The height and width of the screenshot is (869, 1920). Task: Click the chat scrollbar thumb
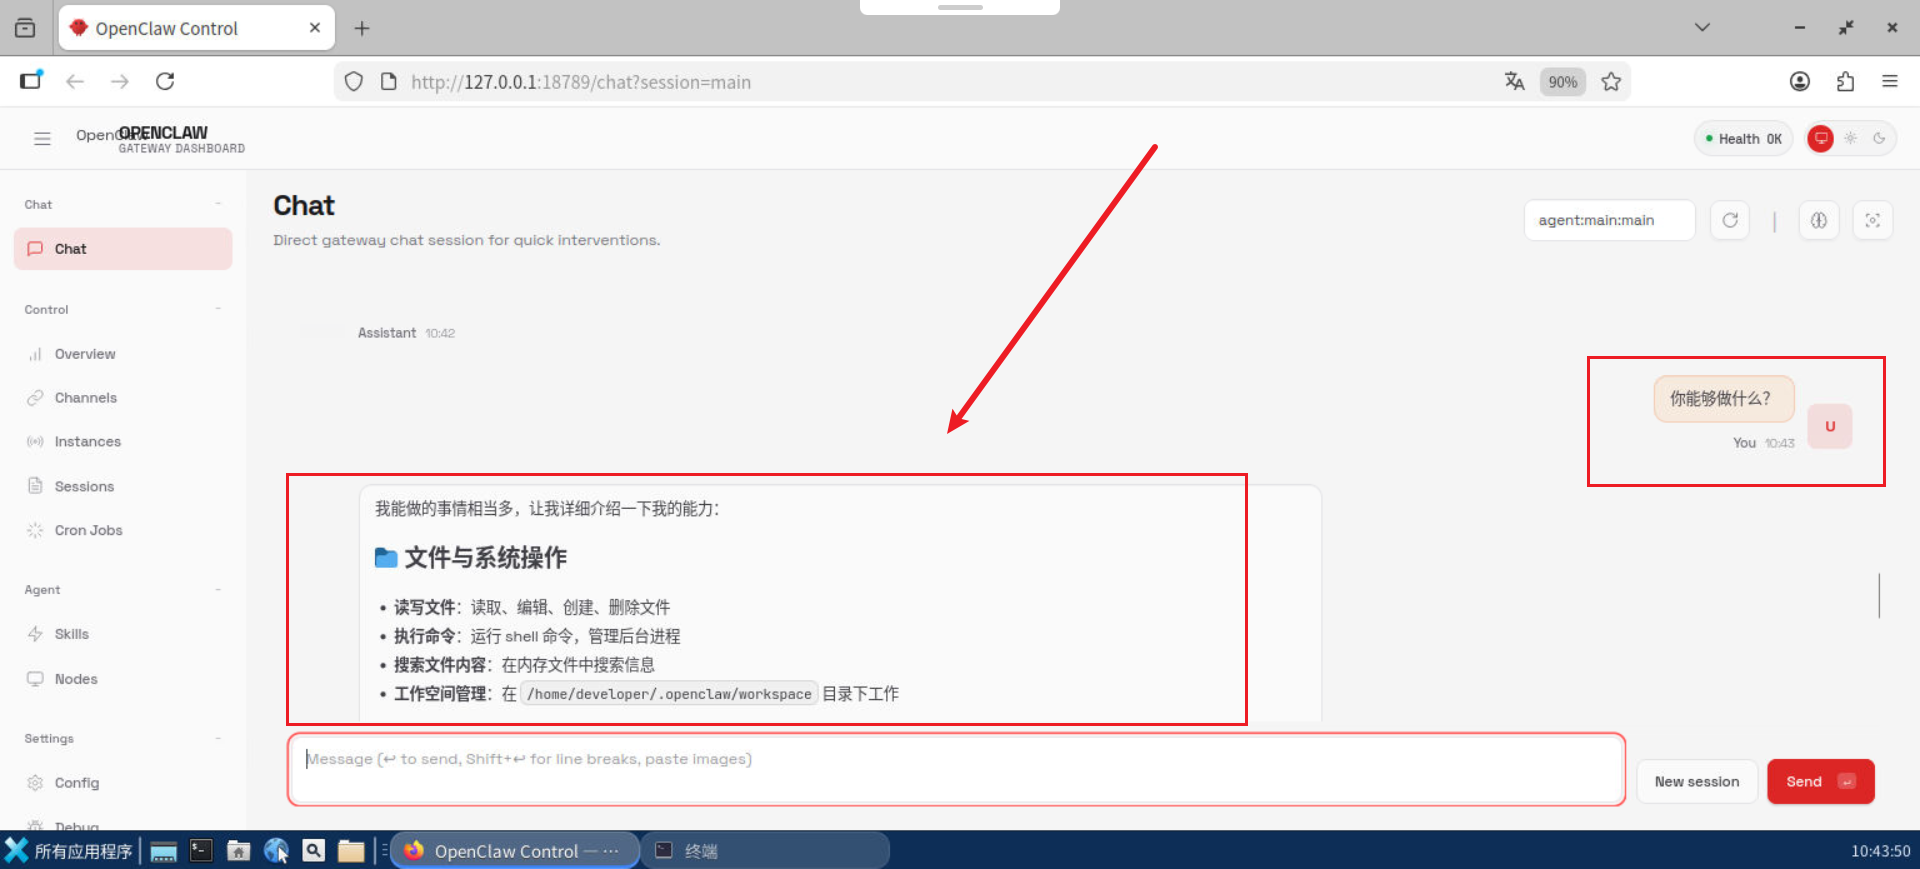[1879, 595]
